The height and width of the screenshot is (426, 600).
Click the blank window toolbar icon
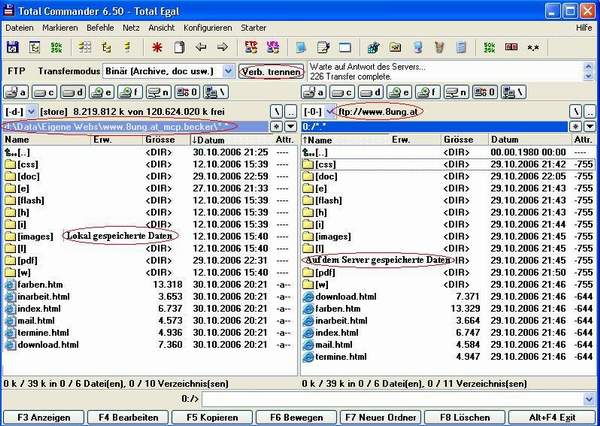point(345,47)
